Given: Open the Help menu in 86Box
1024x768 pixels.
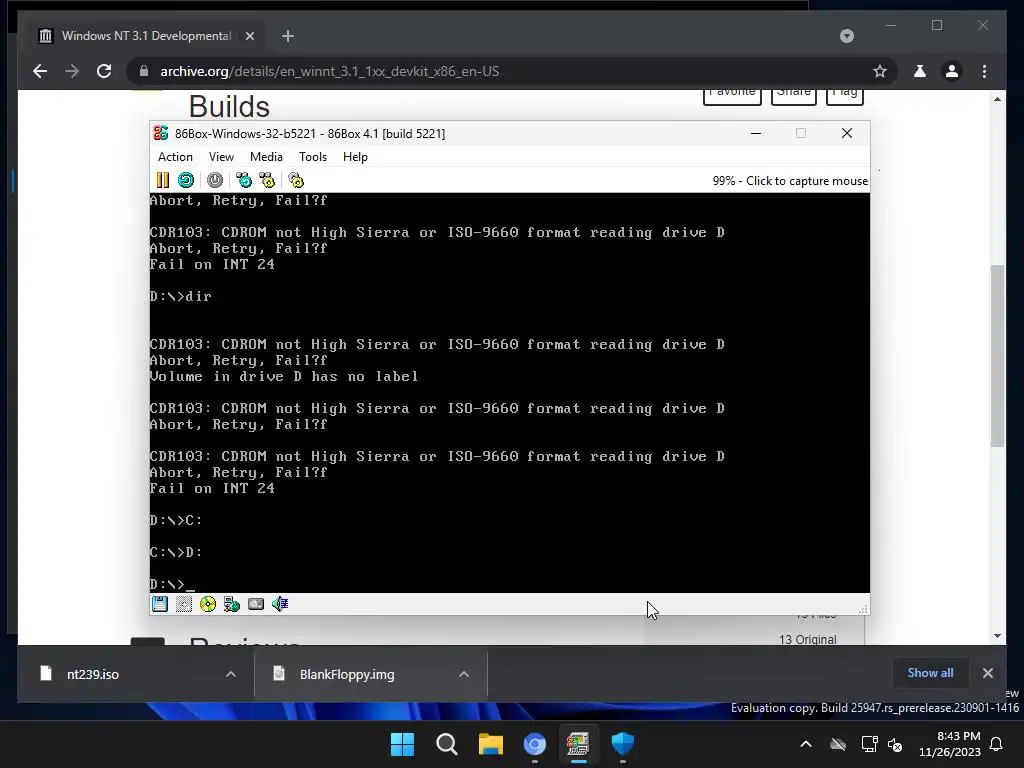Looking at the screenshot, I should [x=355, y=157].
